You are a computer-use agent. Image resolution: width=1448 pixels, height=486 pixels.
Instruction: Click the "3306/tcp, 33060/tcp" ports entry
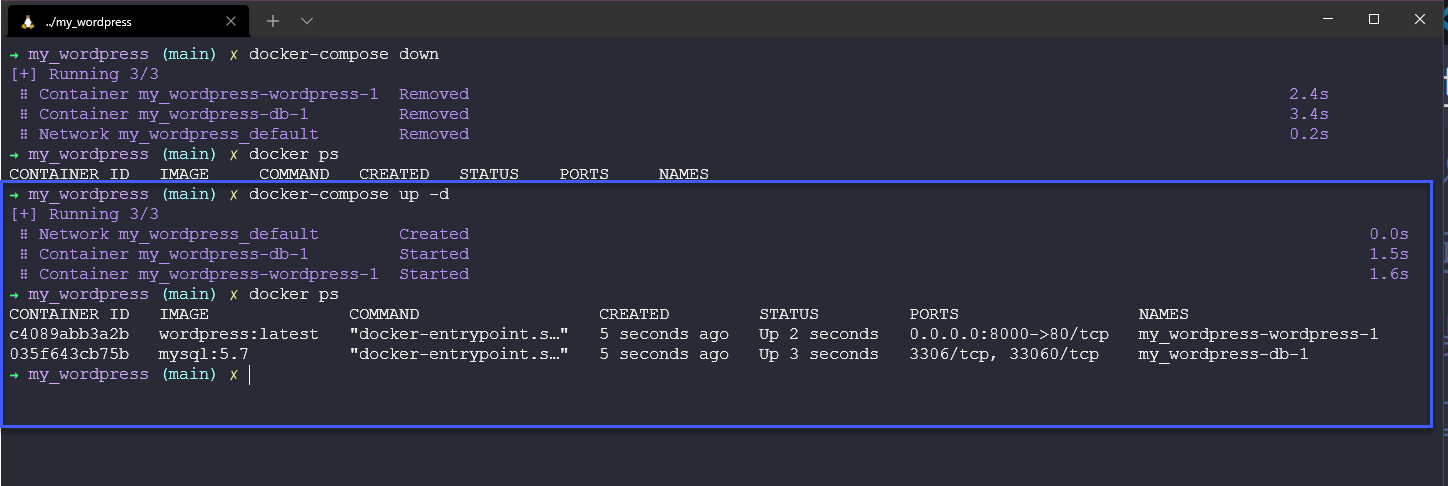(x=1004, y=354)
